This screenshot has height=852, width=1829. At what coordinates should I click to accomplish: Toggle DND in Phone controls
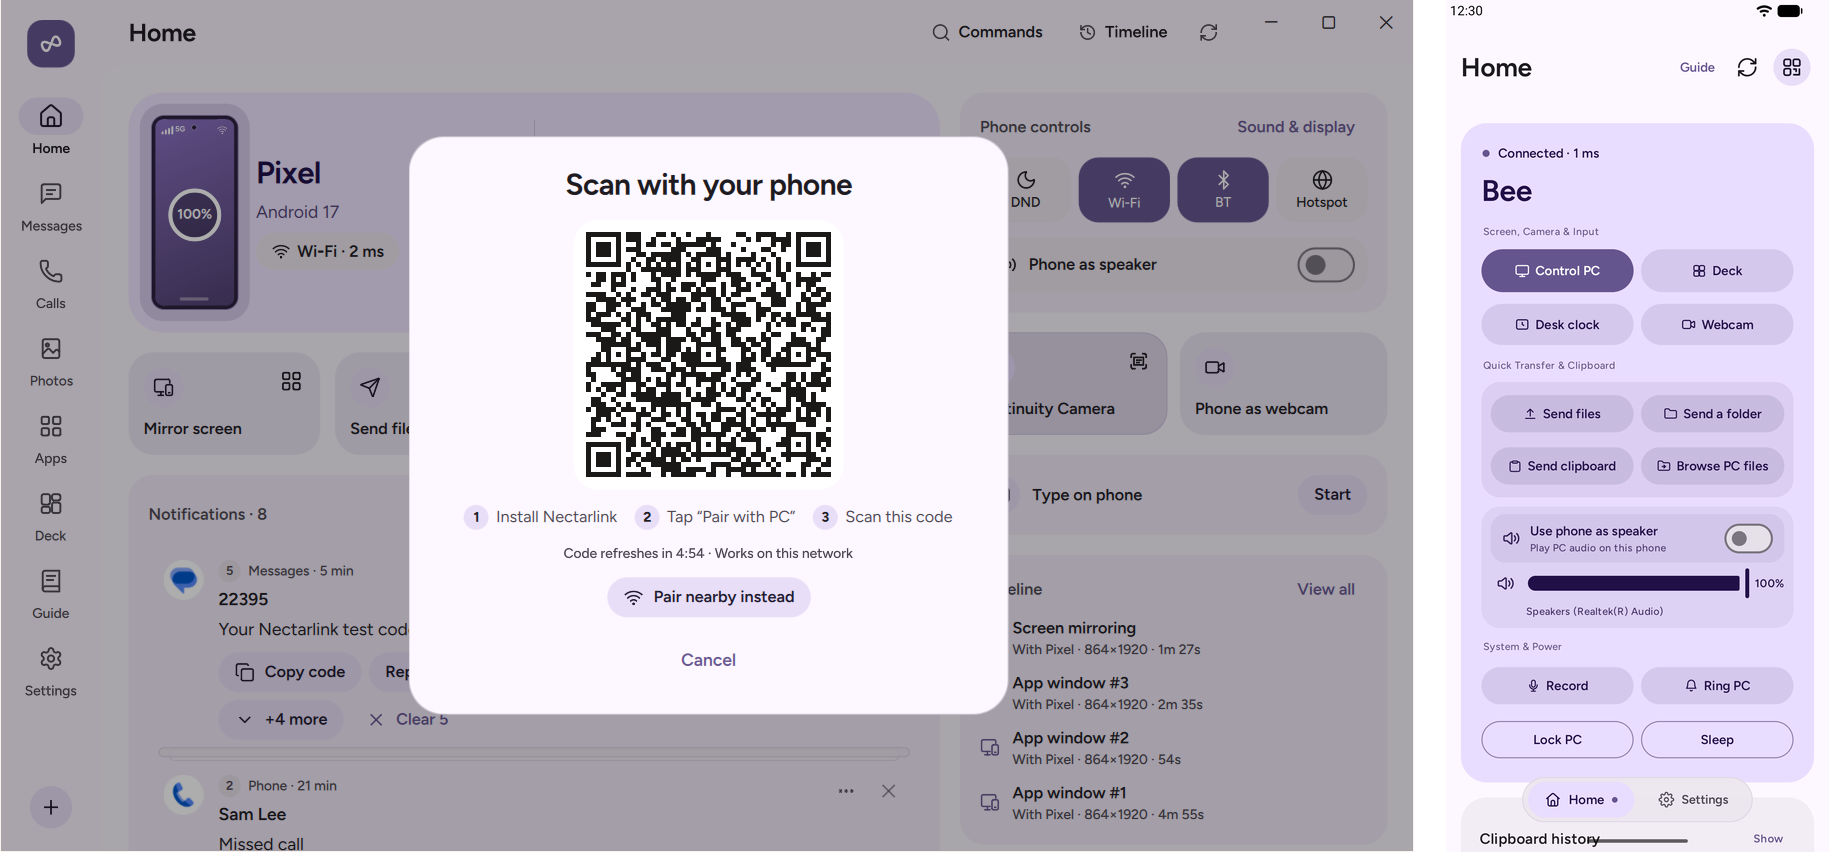[1025, 189]
